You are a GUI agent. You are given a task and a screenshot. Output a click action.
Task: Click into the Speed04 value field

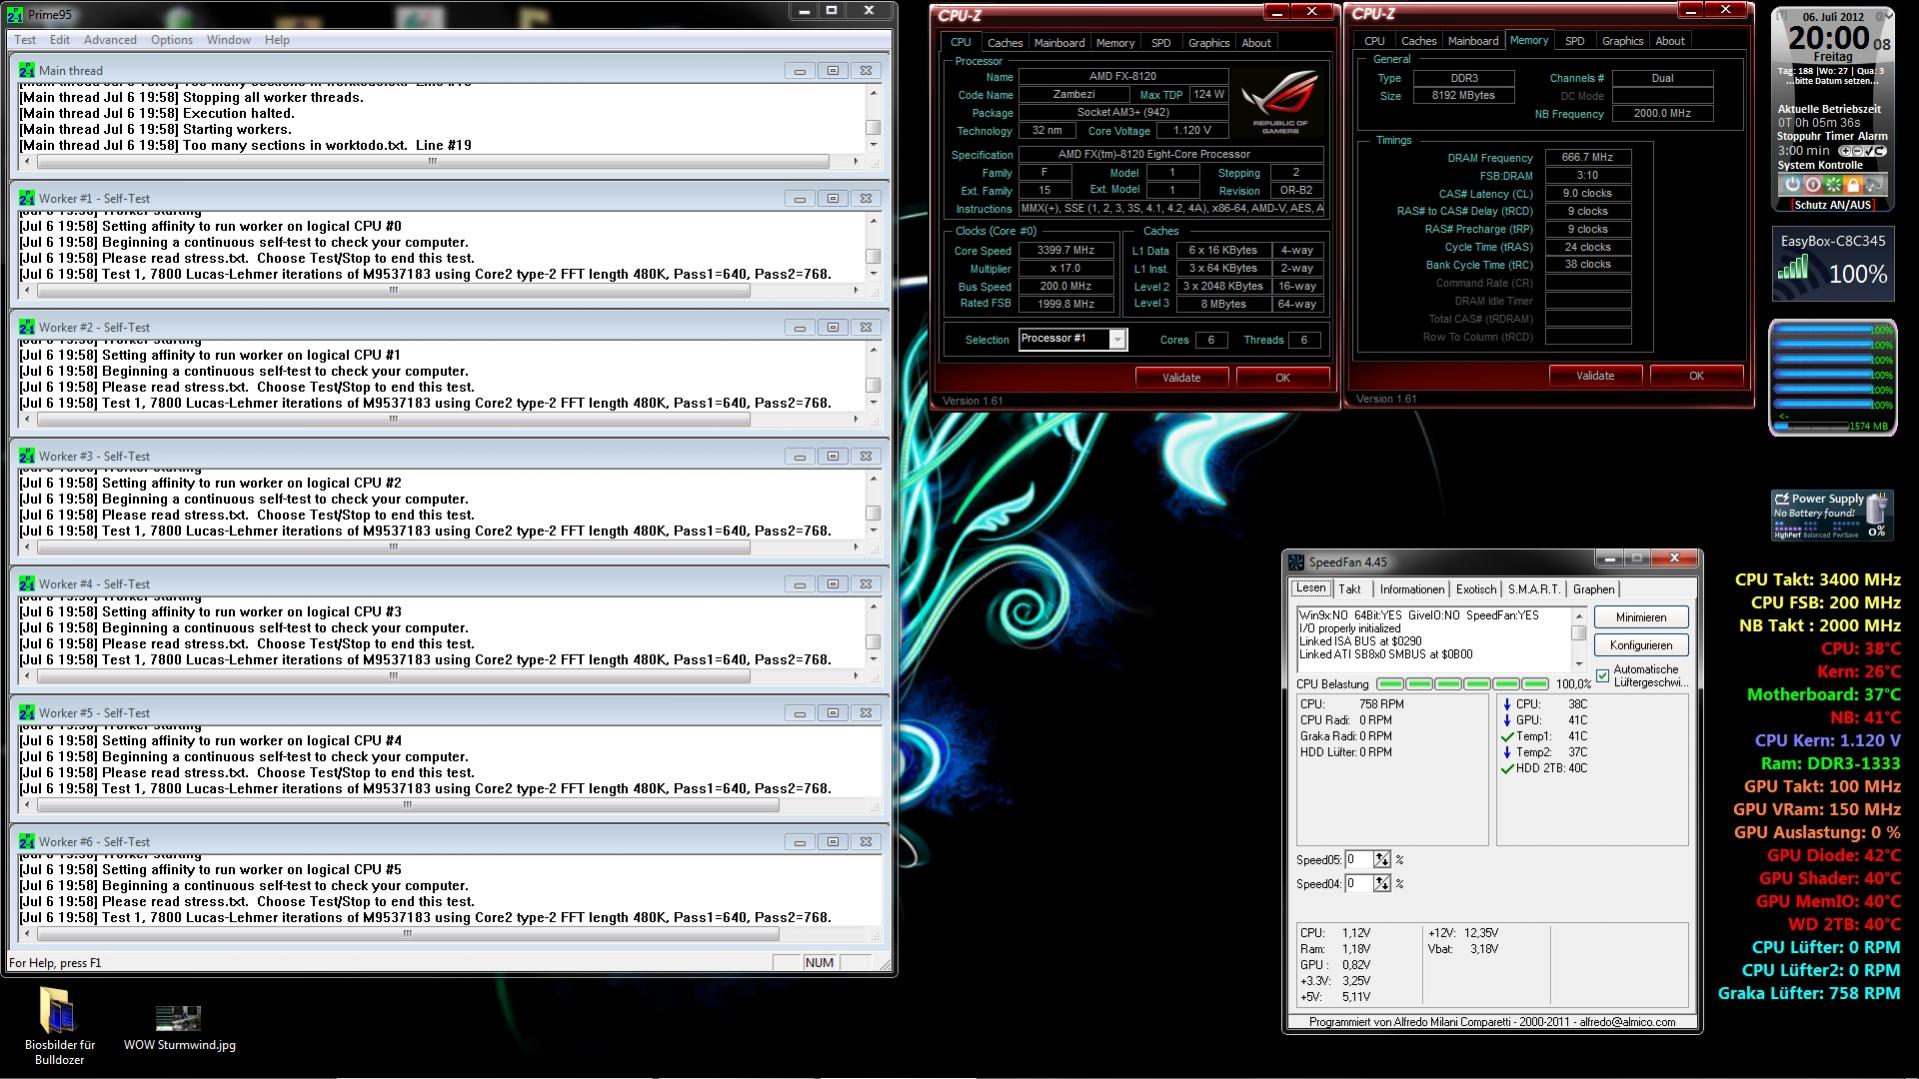tap(1359, 884)
